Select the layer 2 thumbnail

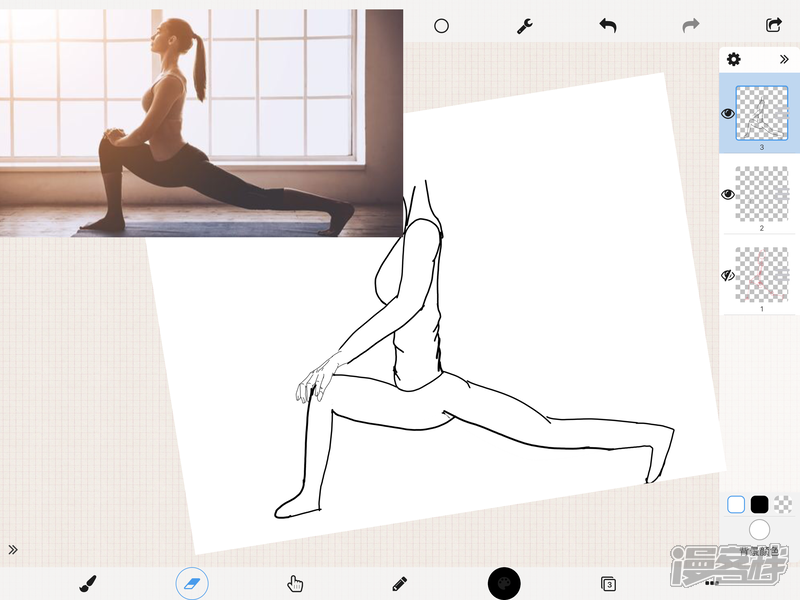pyautogui.click(x=762, y=195)
